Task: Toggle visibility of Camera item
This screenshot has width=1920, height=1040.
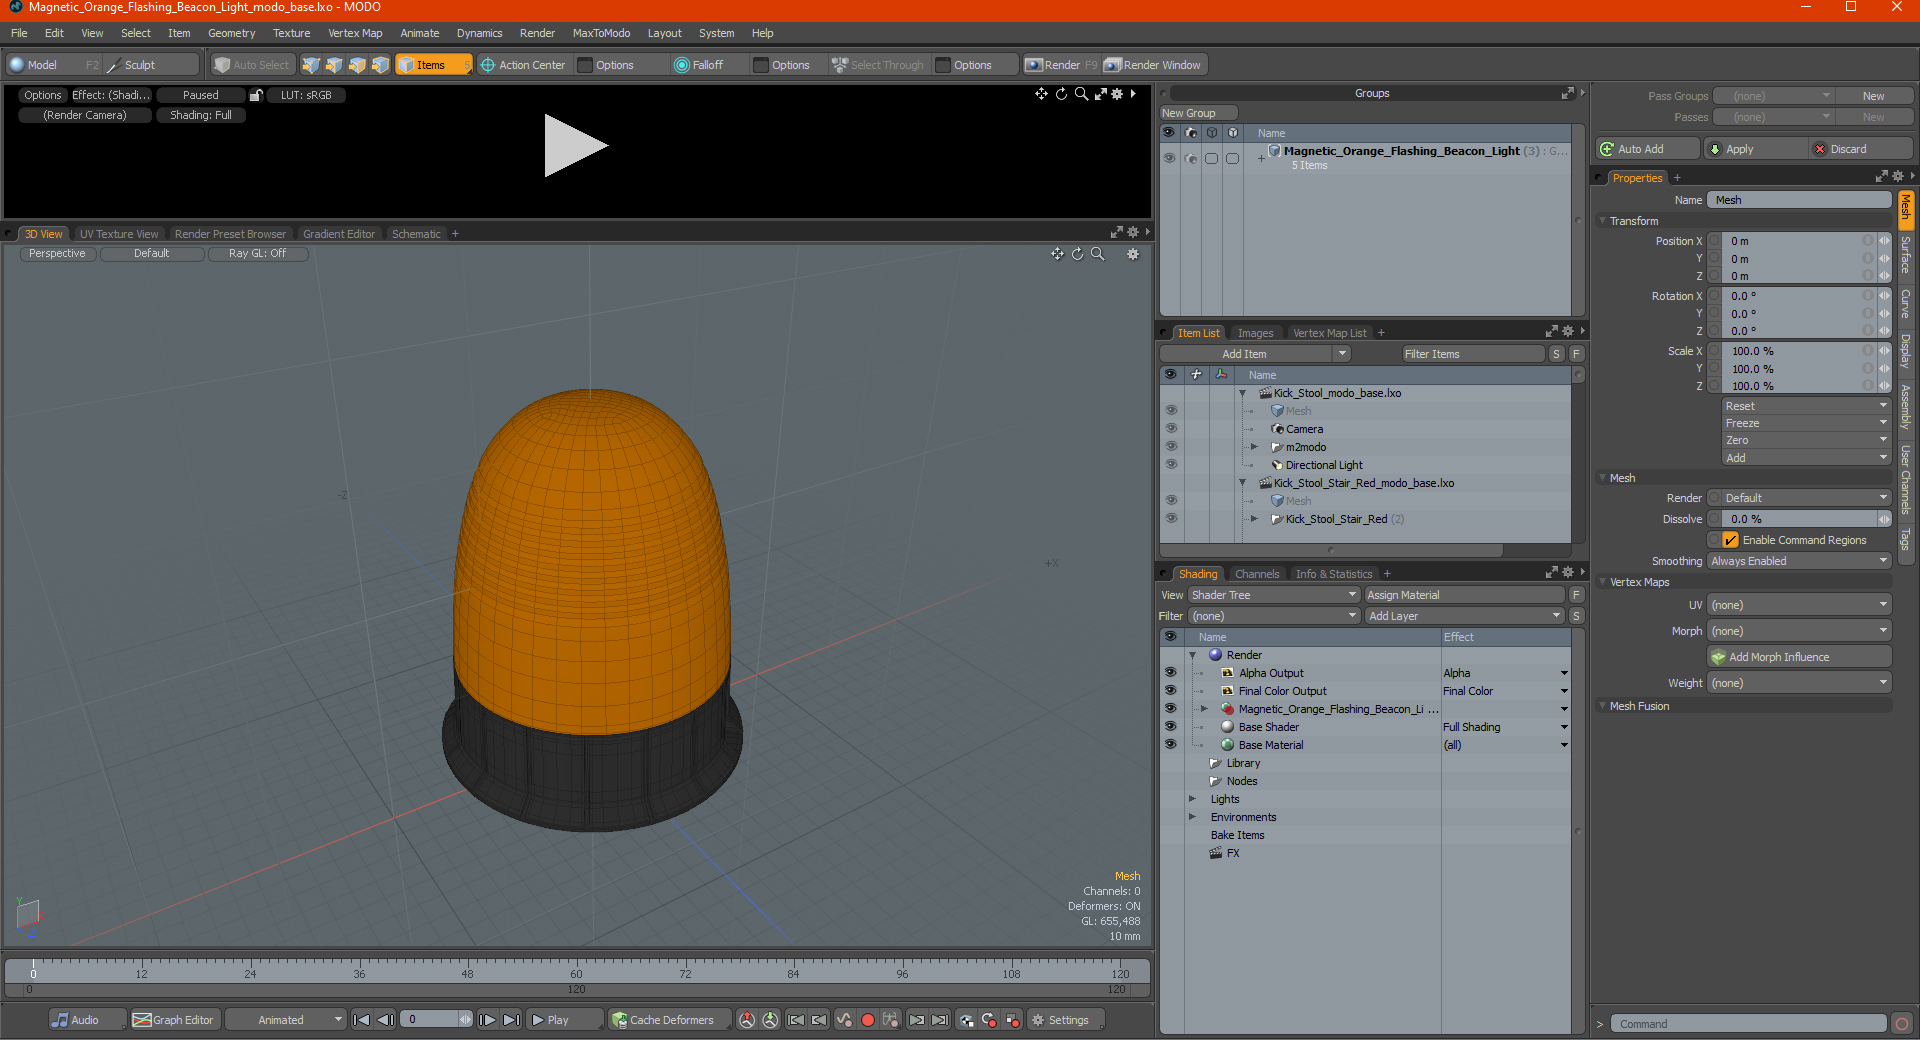Action: click(x=1170, y=429)
